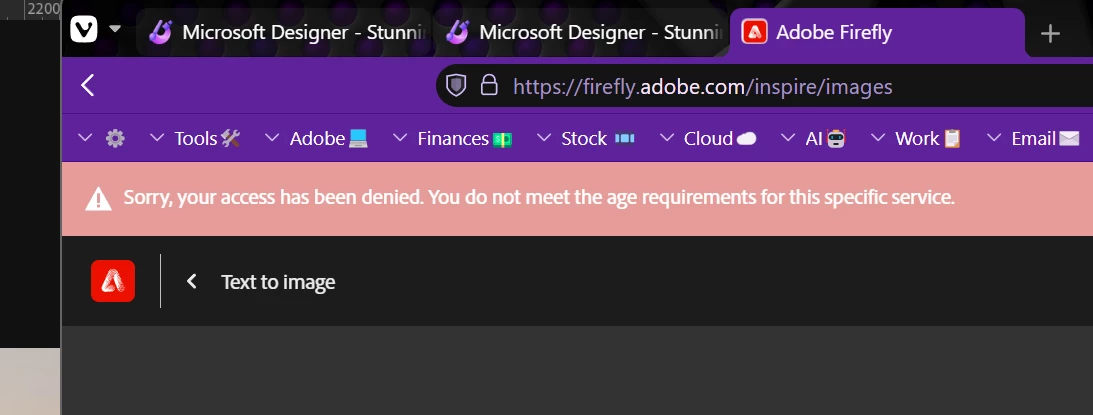Viewport: 1093px width, 415px height.
Task: Open the Stock bookmarks folder
Action: (585, 138)
